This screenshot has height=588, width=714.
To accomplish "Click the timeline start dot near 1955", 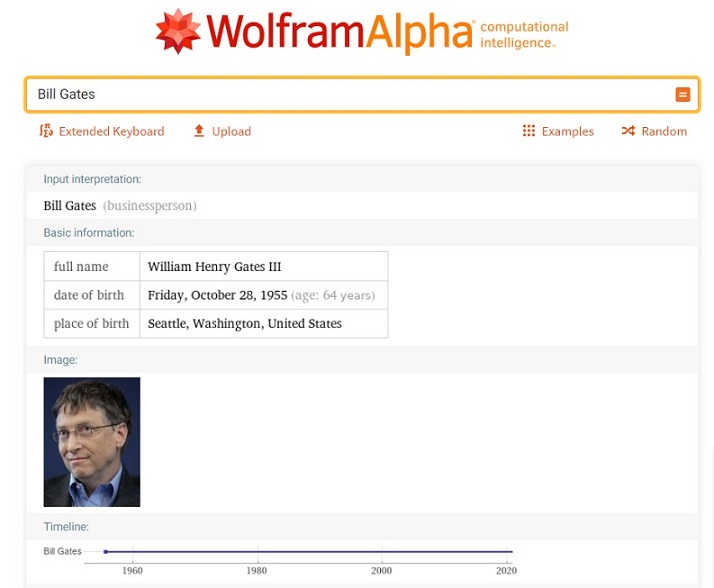I will (x=105, y=551).
